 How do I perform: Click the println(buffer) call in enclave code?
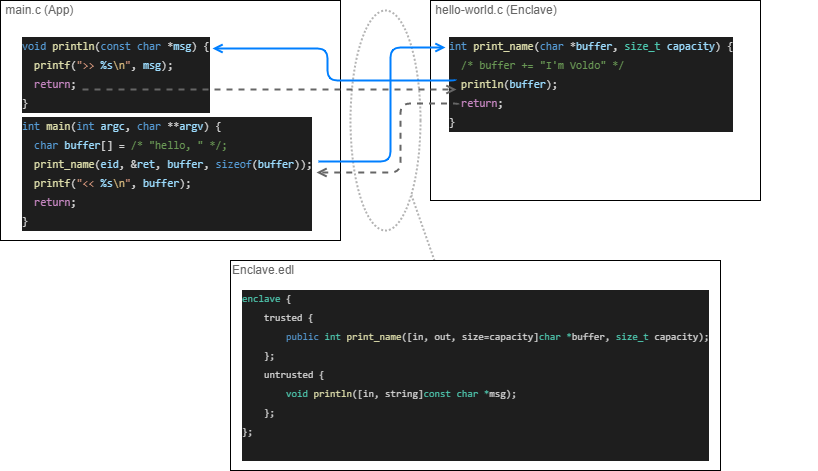[x=509, y=84]
